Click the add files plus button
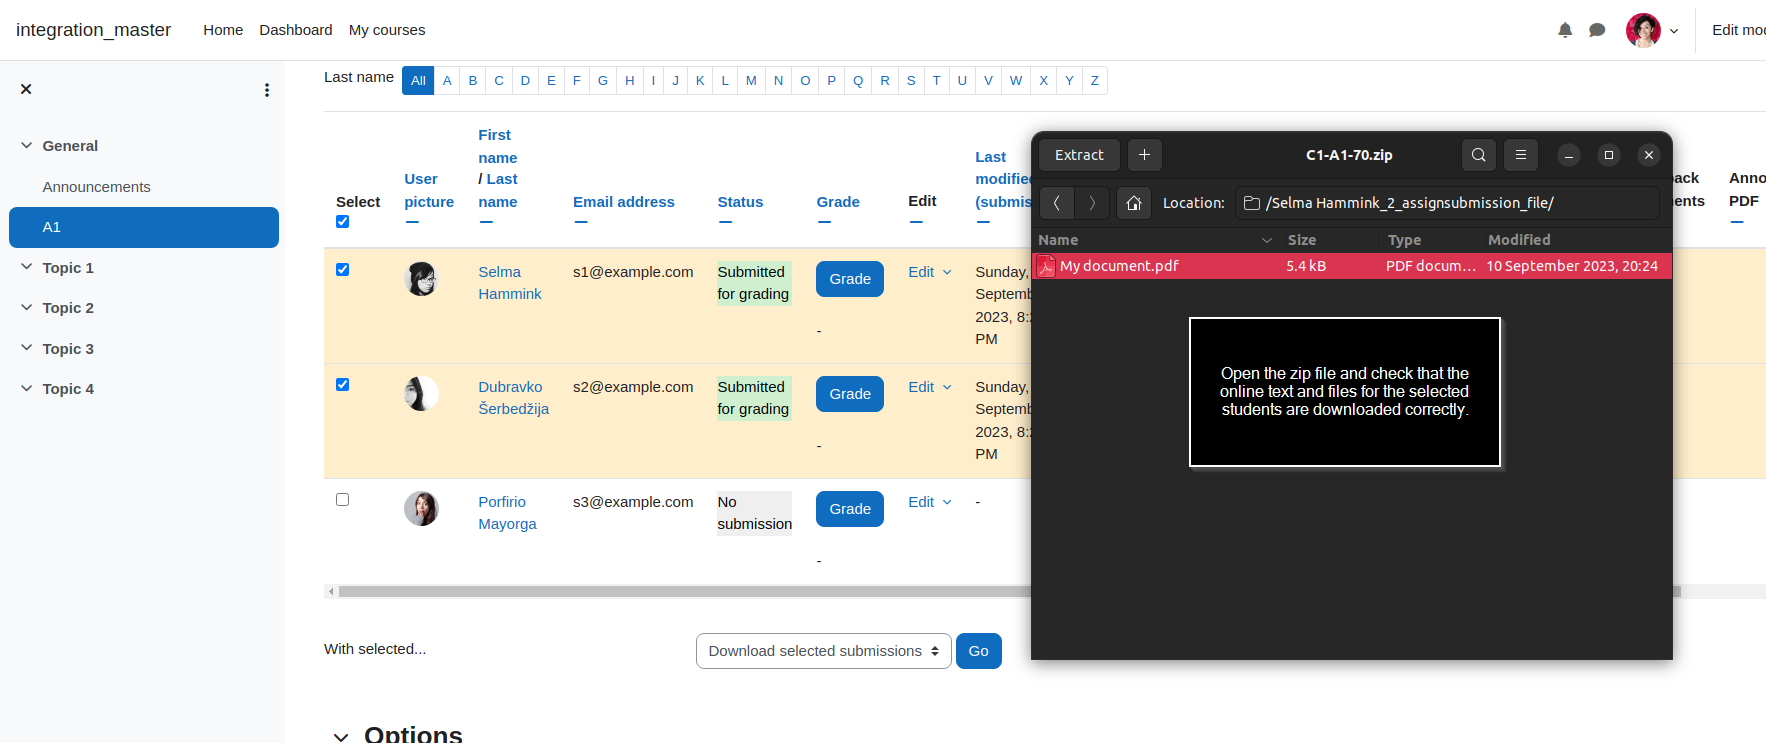1766x743 pixels. pos(1144,155)
